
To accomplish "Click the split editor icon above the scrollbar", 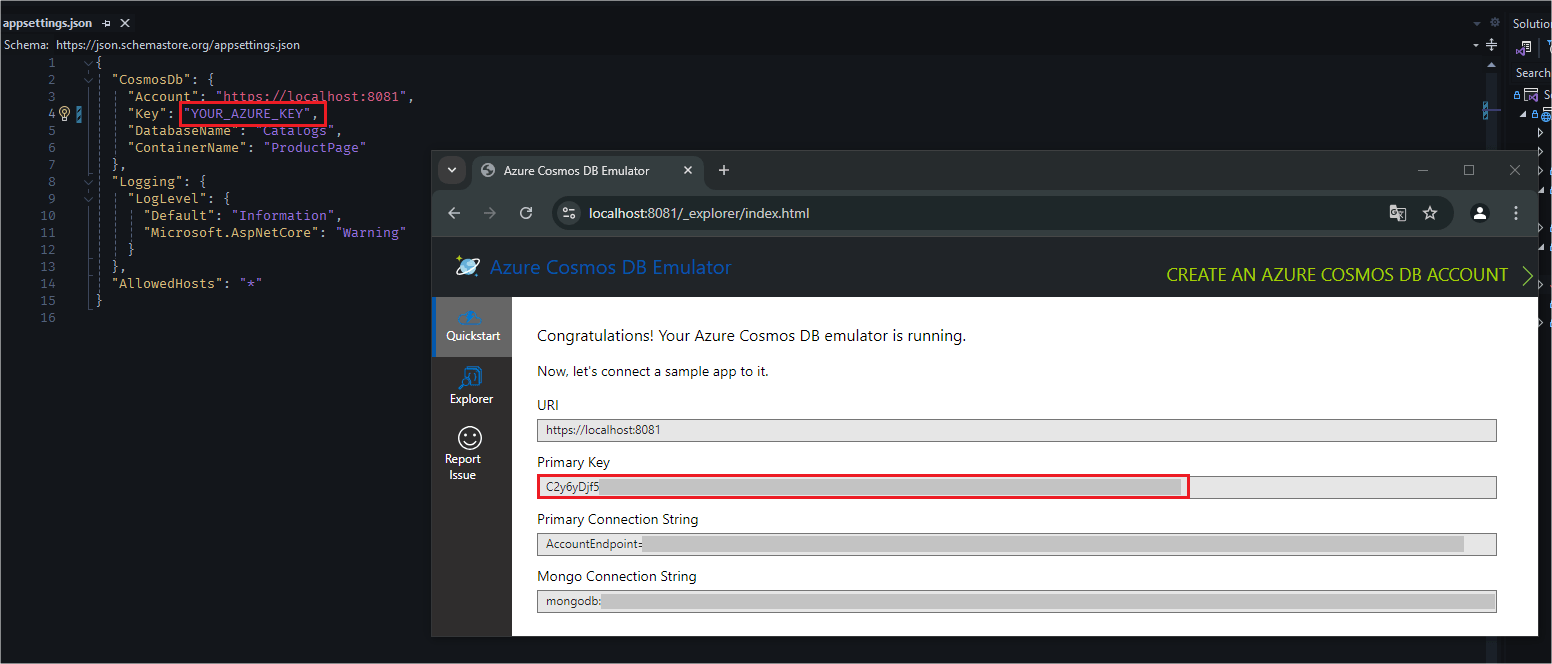I will coord(1491,45).
